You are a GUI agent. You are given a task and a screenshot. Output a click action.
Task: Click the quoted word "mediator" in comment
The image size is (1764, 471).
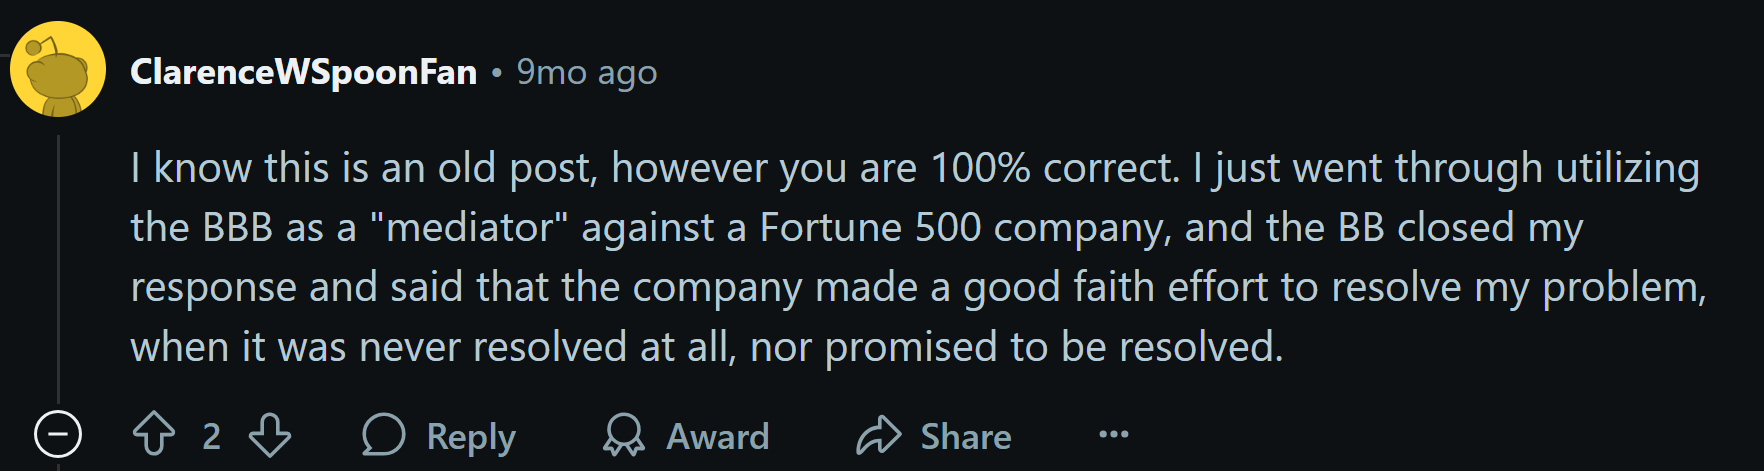pos(469,228)
